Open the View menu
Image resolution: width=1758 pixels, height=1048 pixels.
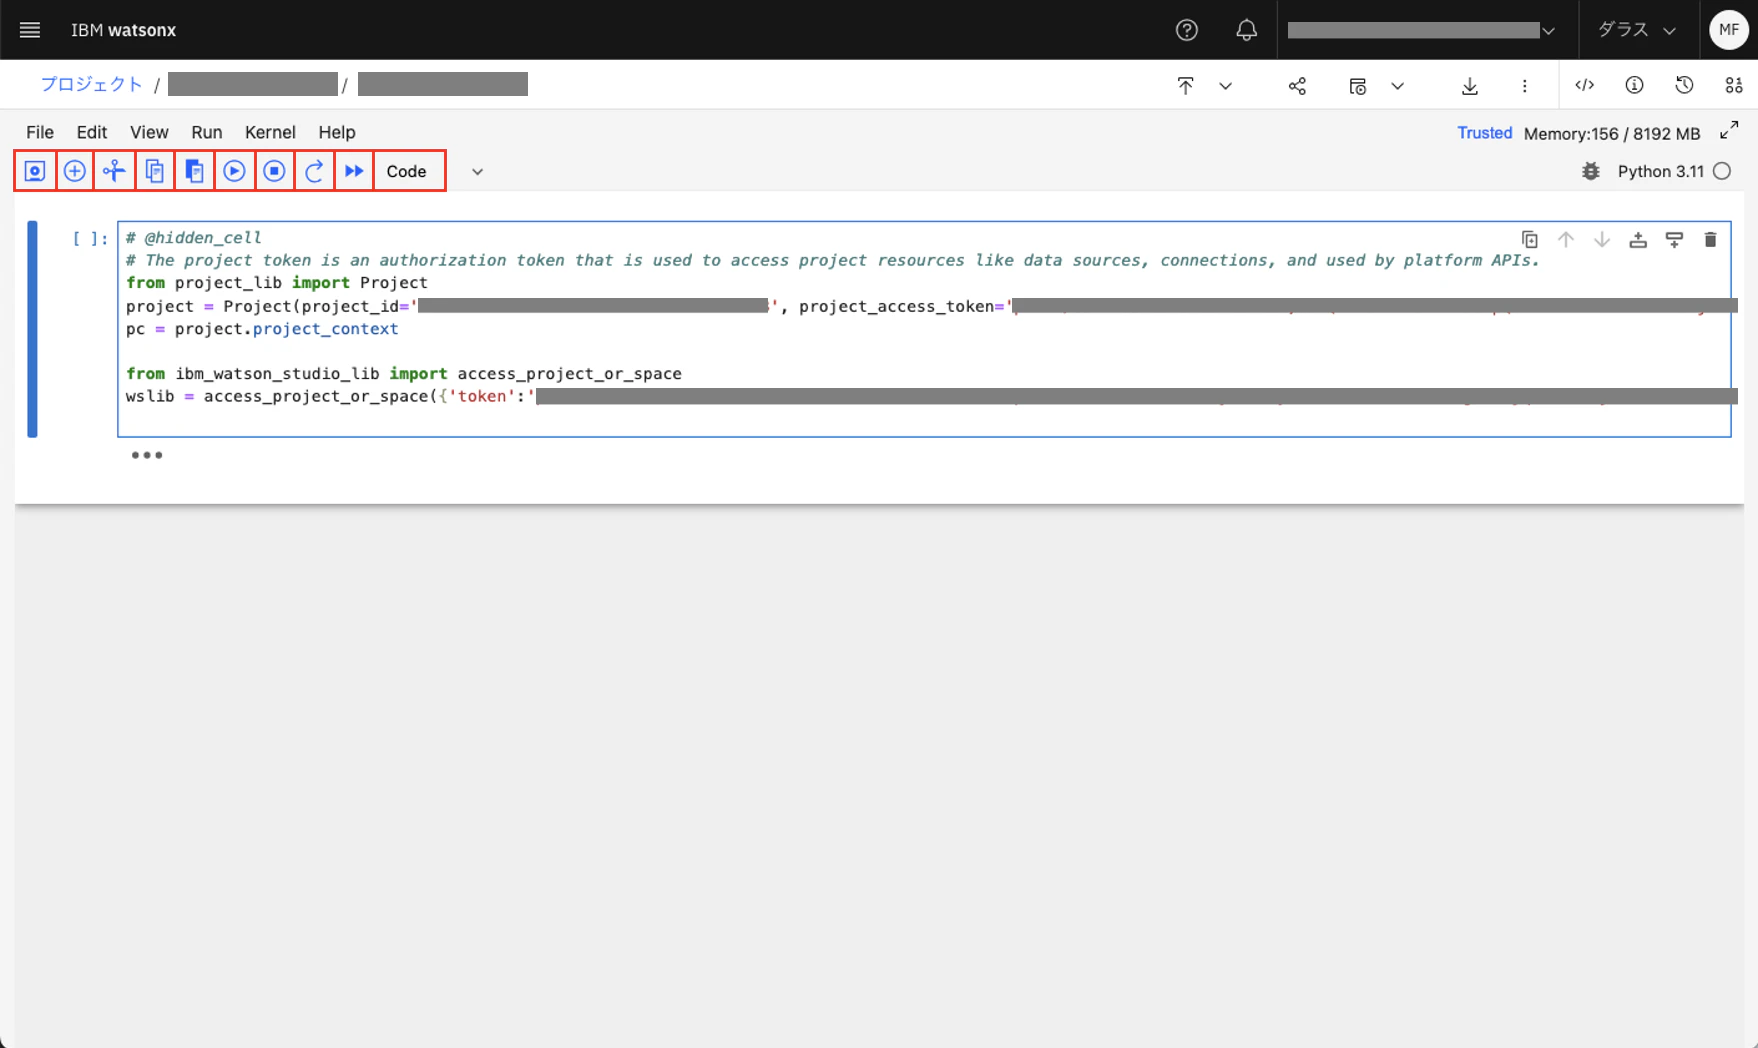coord(149,132)
